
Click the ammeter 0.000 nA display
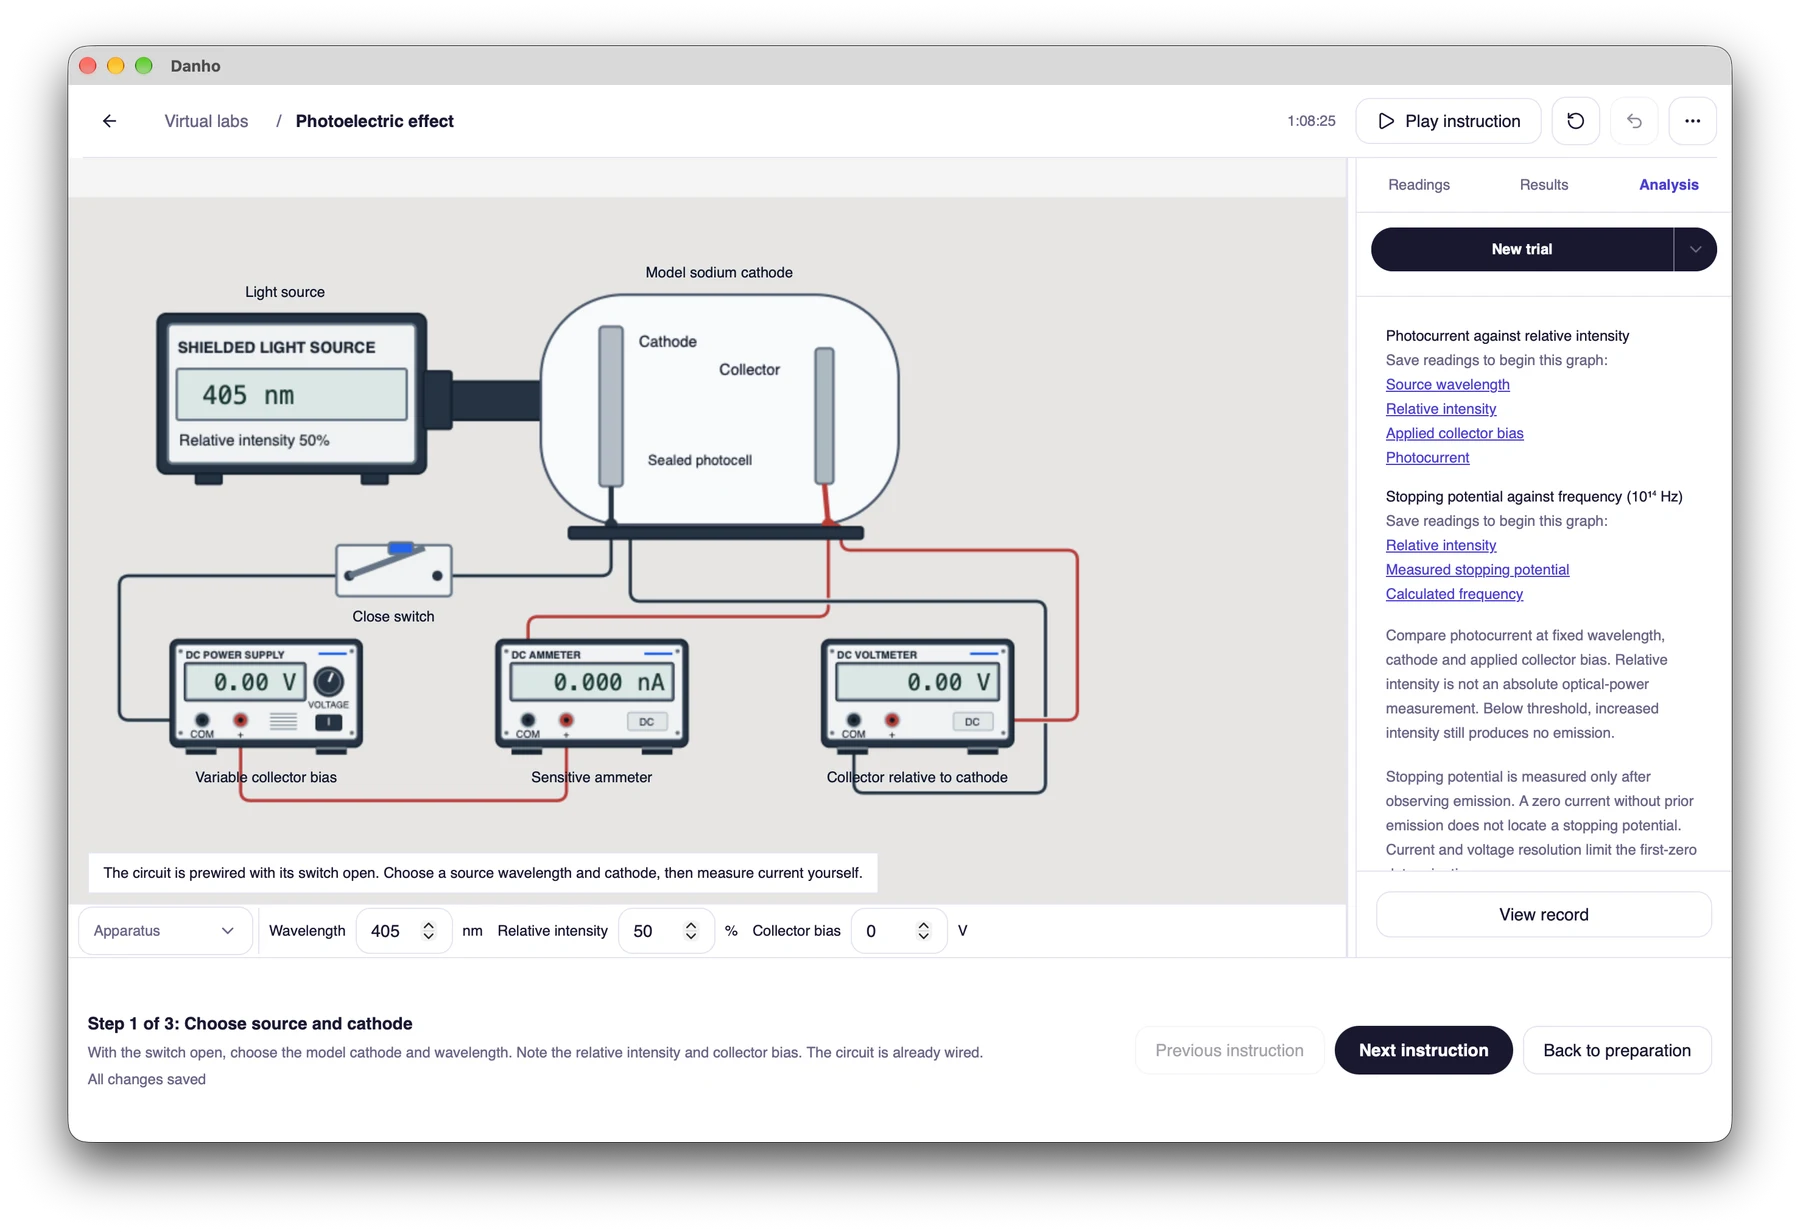[592, 682]
